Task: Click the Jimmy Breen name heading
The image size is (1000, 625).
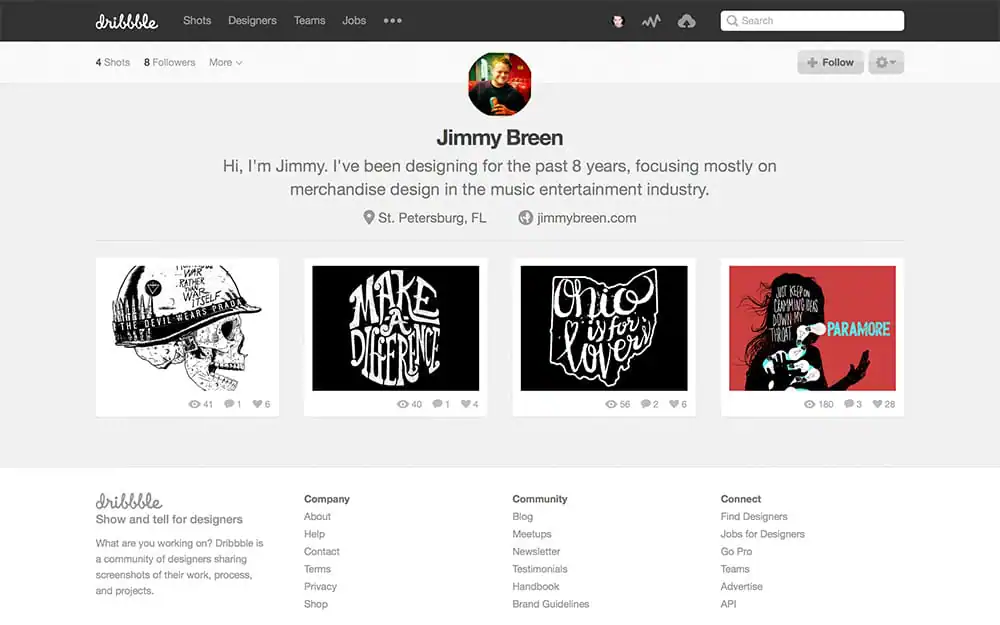Action: [499, 138]
